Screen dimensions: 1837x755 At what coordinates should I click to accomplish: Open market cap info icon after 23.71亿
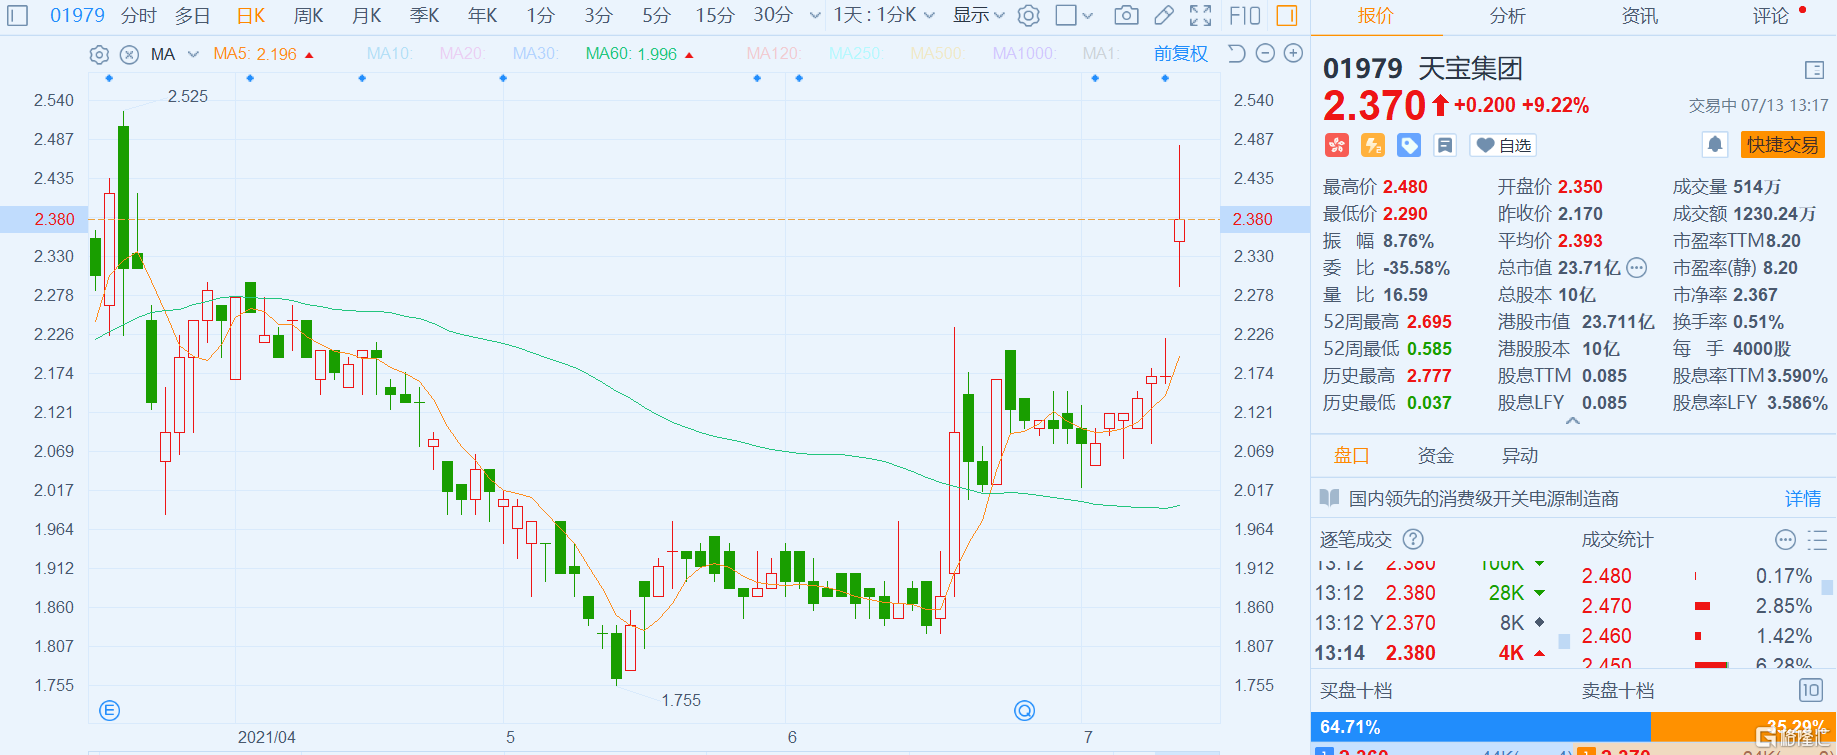point(1636,267)
